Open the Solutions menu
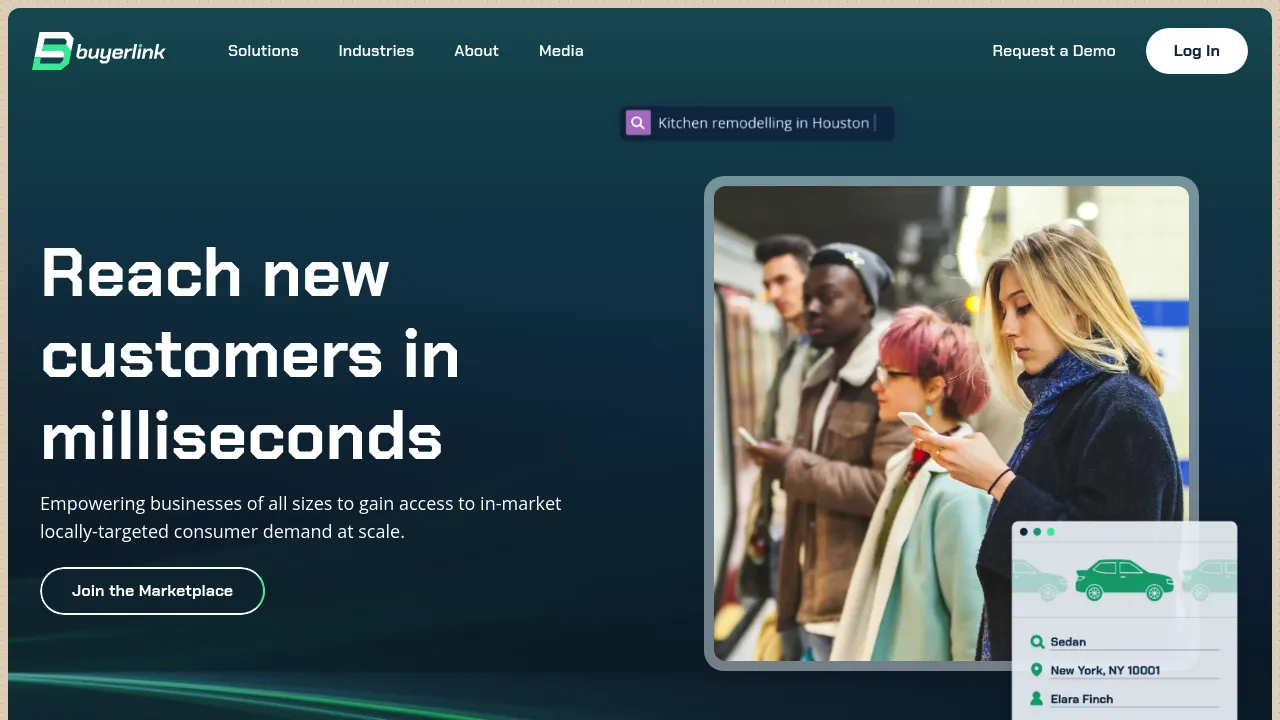 [263, 51]
